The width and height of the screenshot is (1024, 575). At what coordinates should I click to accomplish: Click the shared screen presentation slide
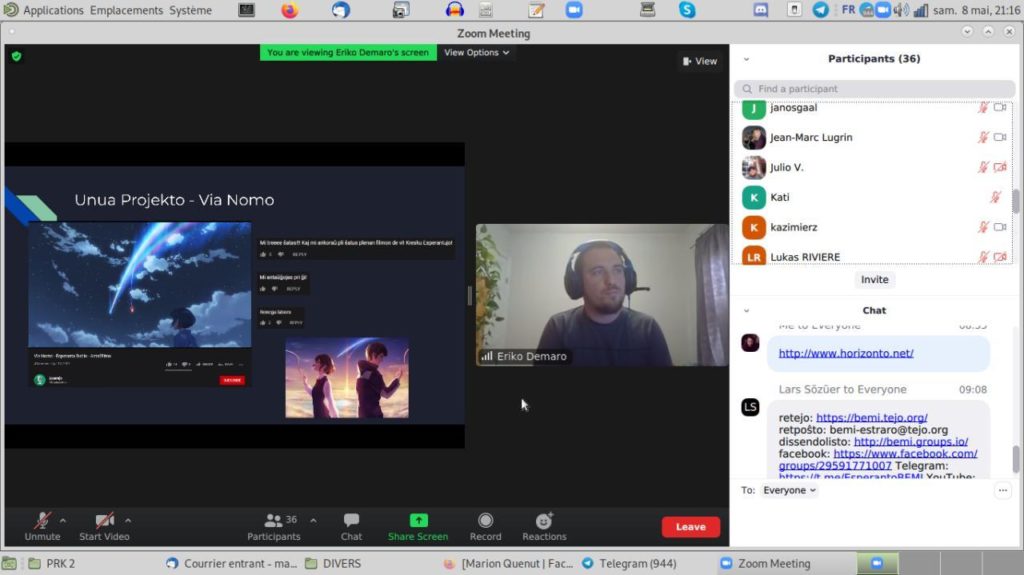pos(235,295)
